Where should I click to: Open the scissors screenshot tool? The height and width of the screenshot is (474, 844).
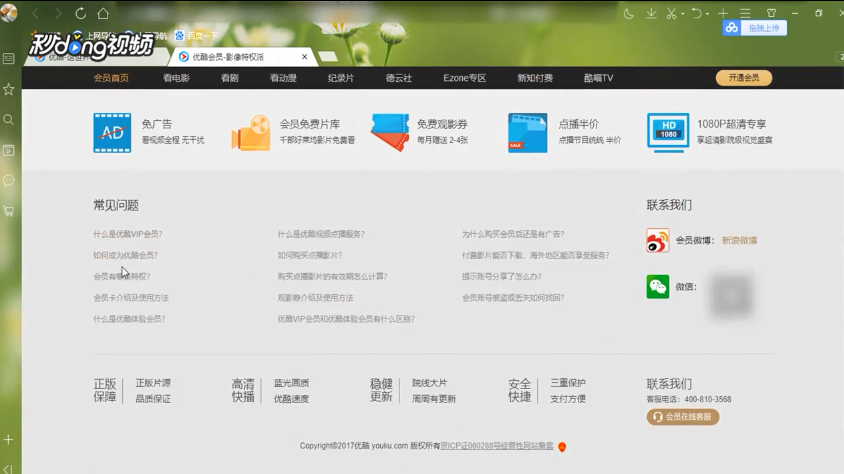pos(671,13)
